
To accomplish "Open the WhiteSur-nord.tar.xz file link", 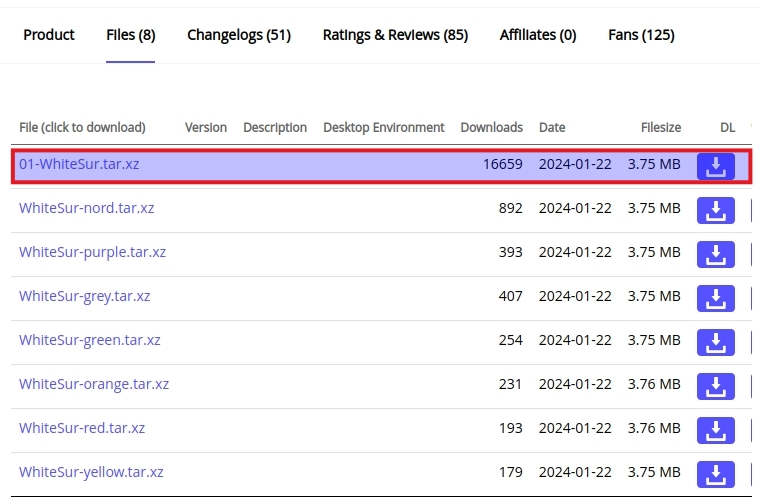I will (87, 208).
